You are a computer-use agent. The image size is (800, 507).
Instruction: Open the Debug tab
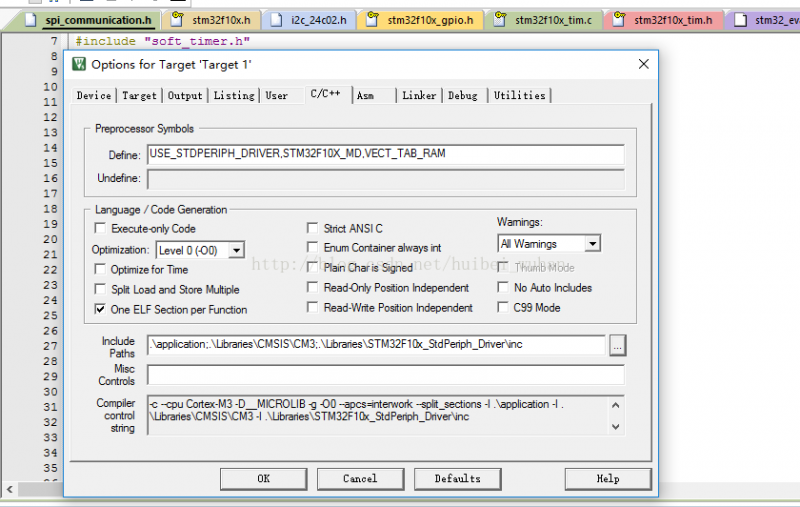(462, 95)
